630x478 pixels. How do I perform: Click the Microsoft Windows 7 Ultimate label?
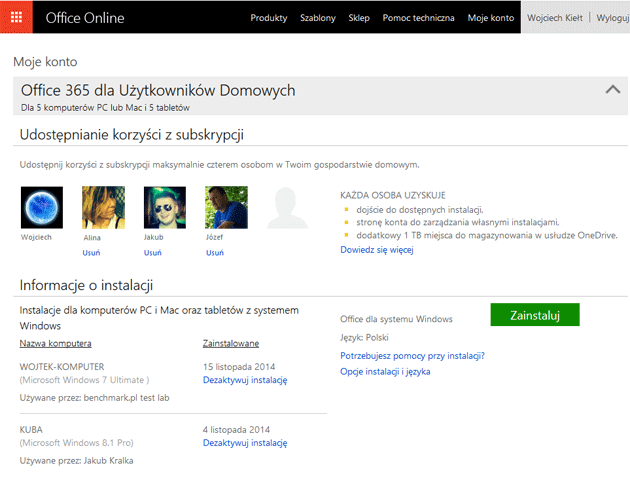pos(84,380)
